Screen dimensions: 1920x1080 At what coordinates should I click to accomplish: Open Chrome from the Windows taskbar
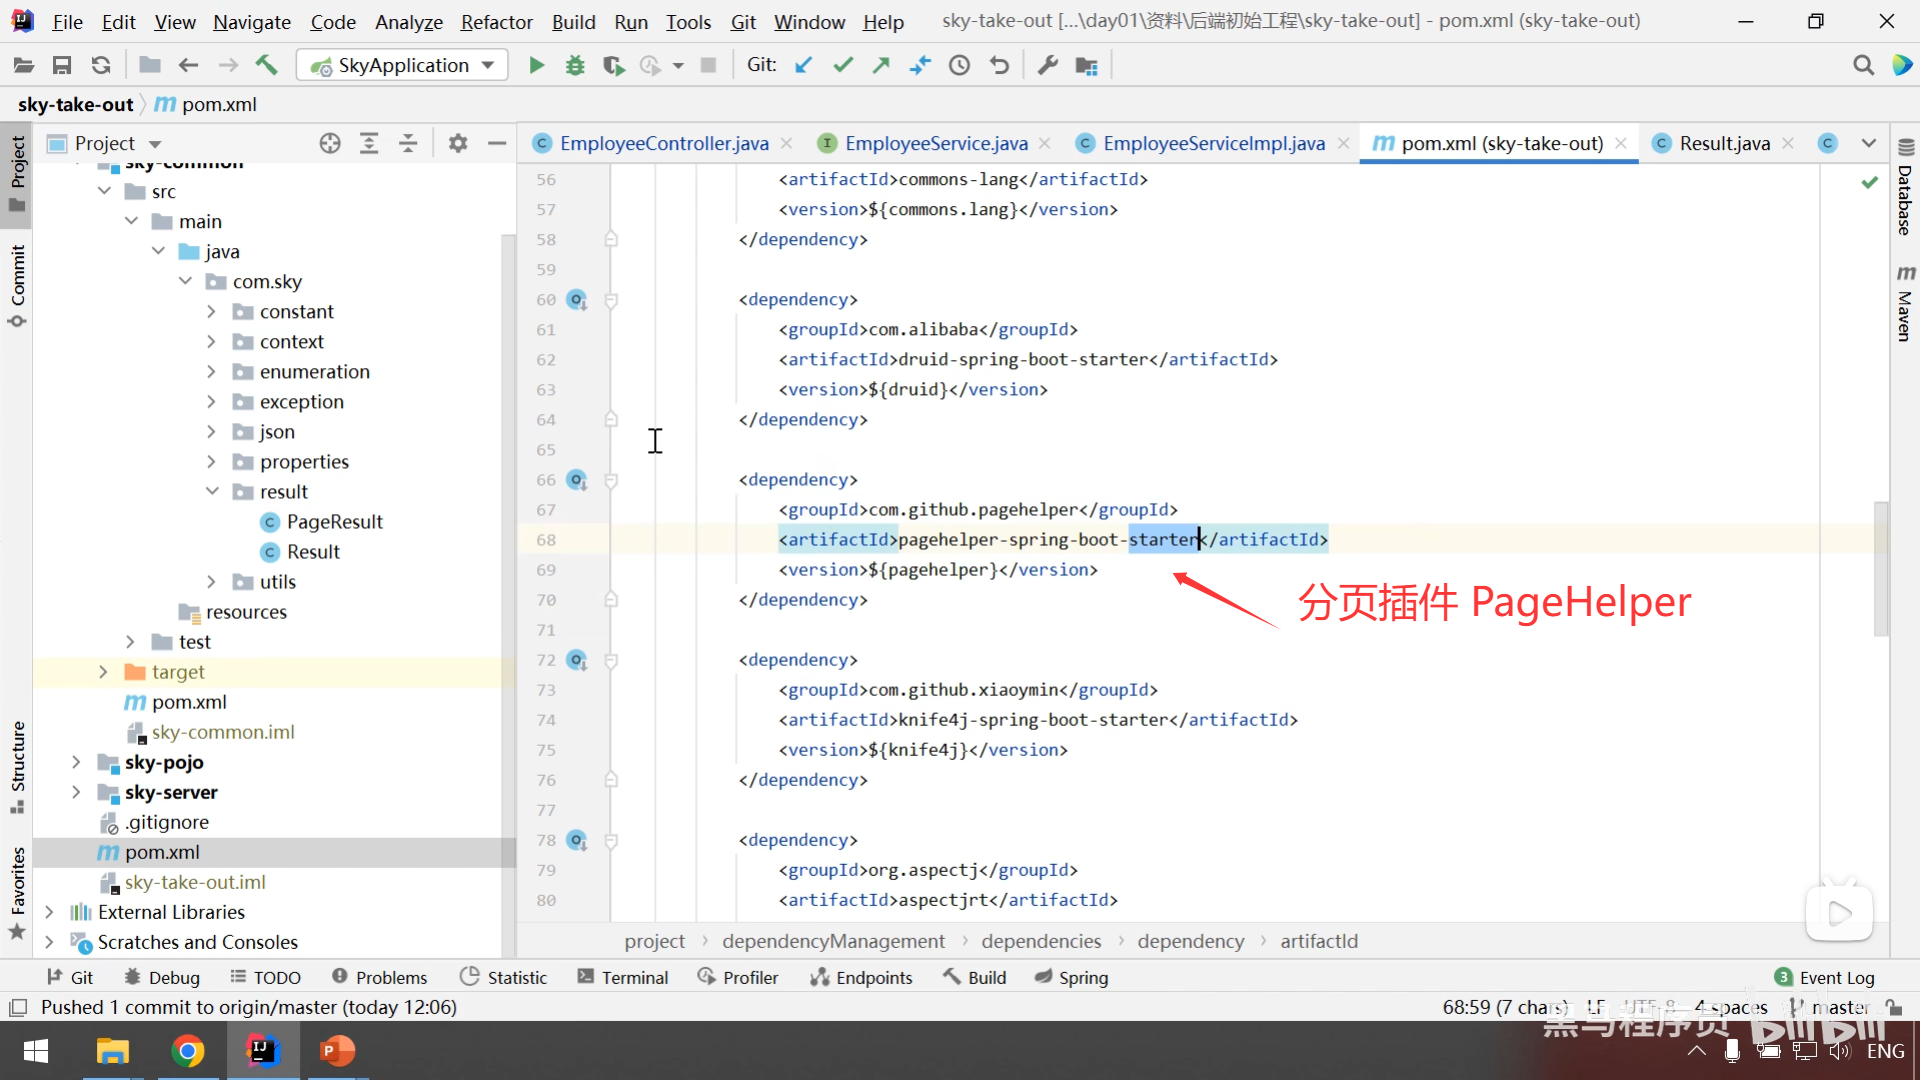click(x=187, y=1051)
